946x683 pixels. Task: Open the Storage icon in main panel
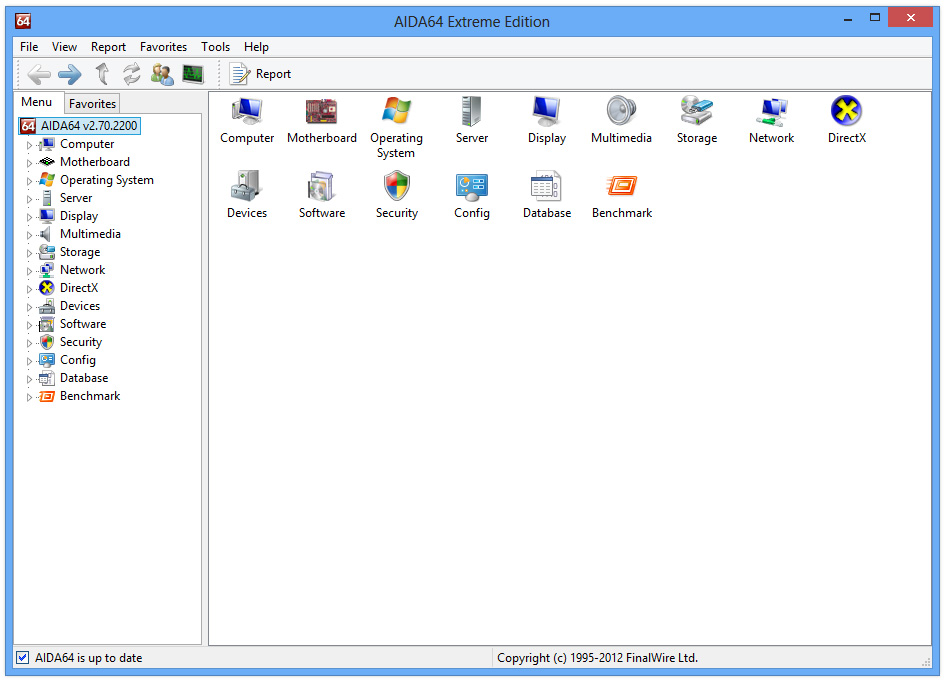(696, 112)
